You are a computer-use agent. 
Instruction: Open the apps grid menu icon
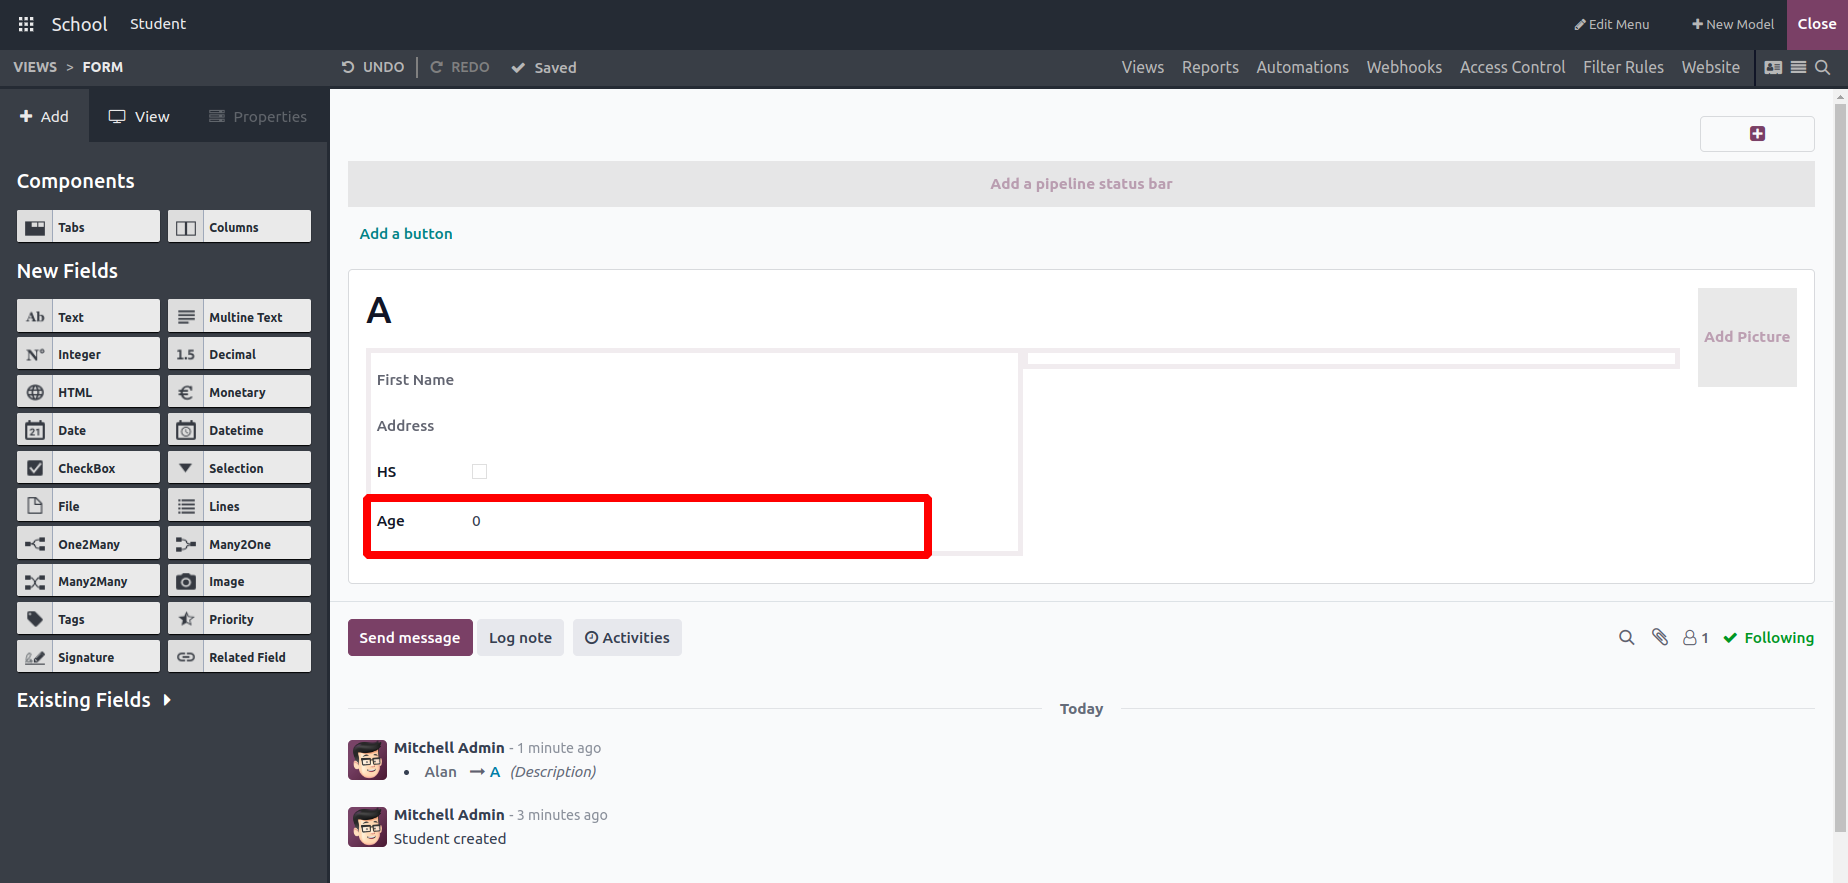(26, 24)
